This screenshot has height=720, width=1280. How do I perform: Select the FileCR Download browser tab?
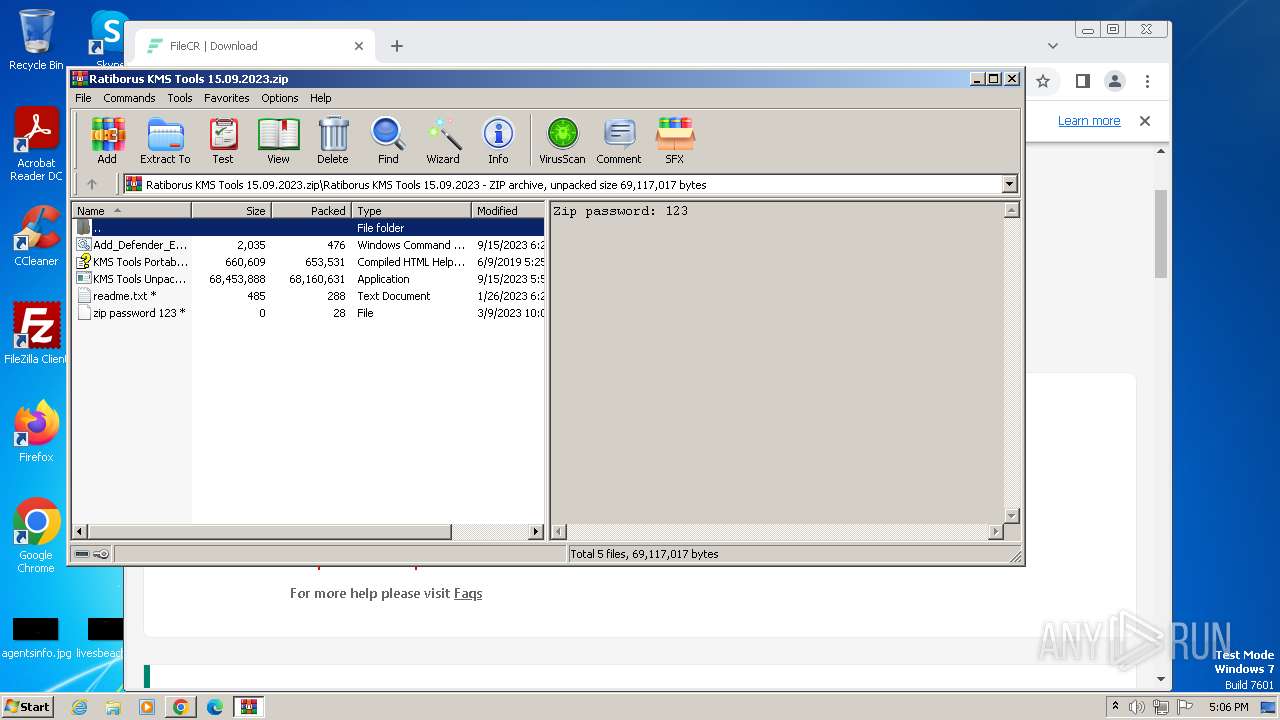(255, 46)
